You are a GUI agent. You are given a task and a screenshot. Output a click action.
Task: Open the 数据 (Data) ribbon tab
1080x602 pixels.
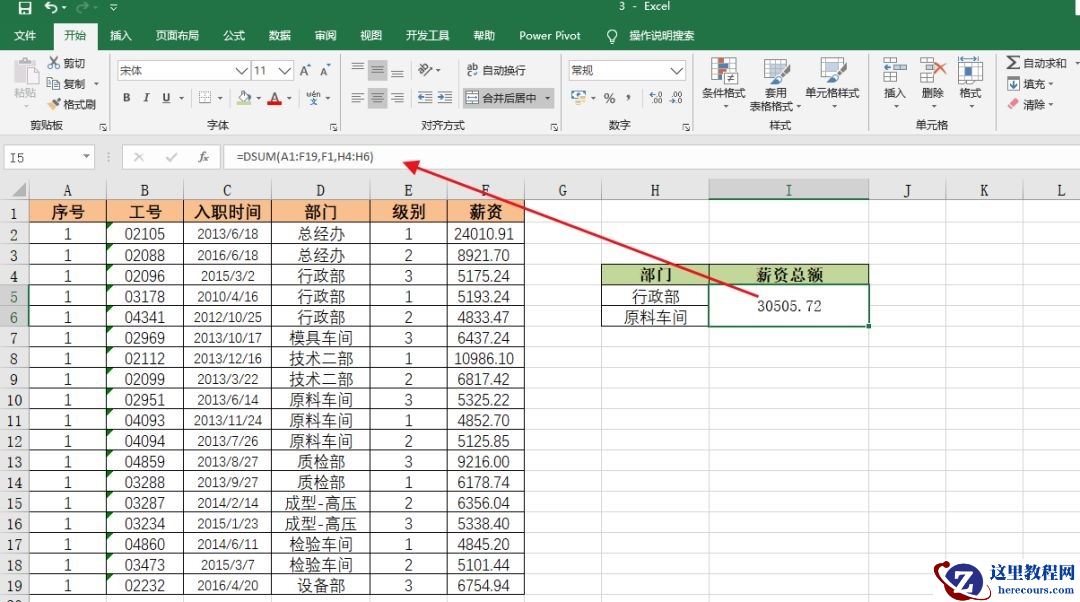(x=280, y=36)
